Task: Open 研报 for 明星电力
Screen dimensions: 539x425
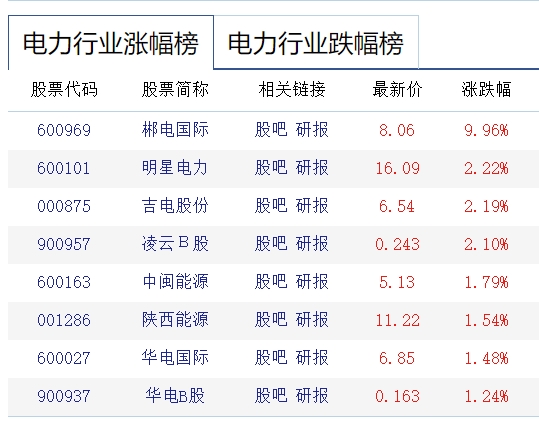Action: 312,168
